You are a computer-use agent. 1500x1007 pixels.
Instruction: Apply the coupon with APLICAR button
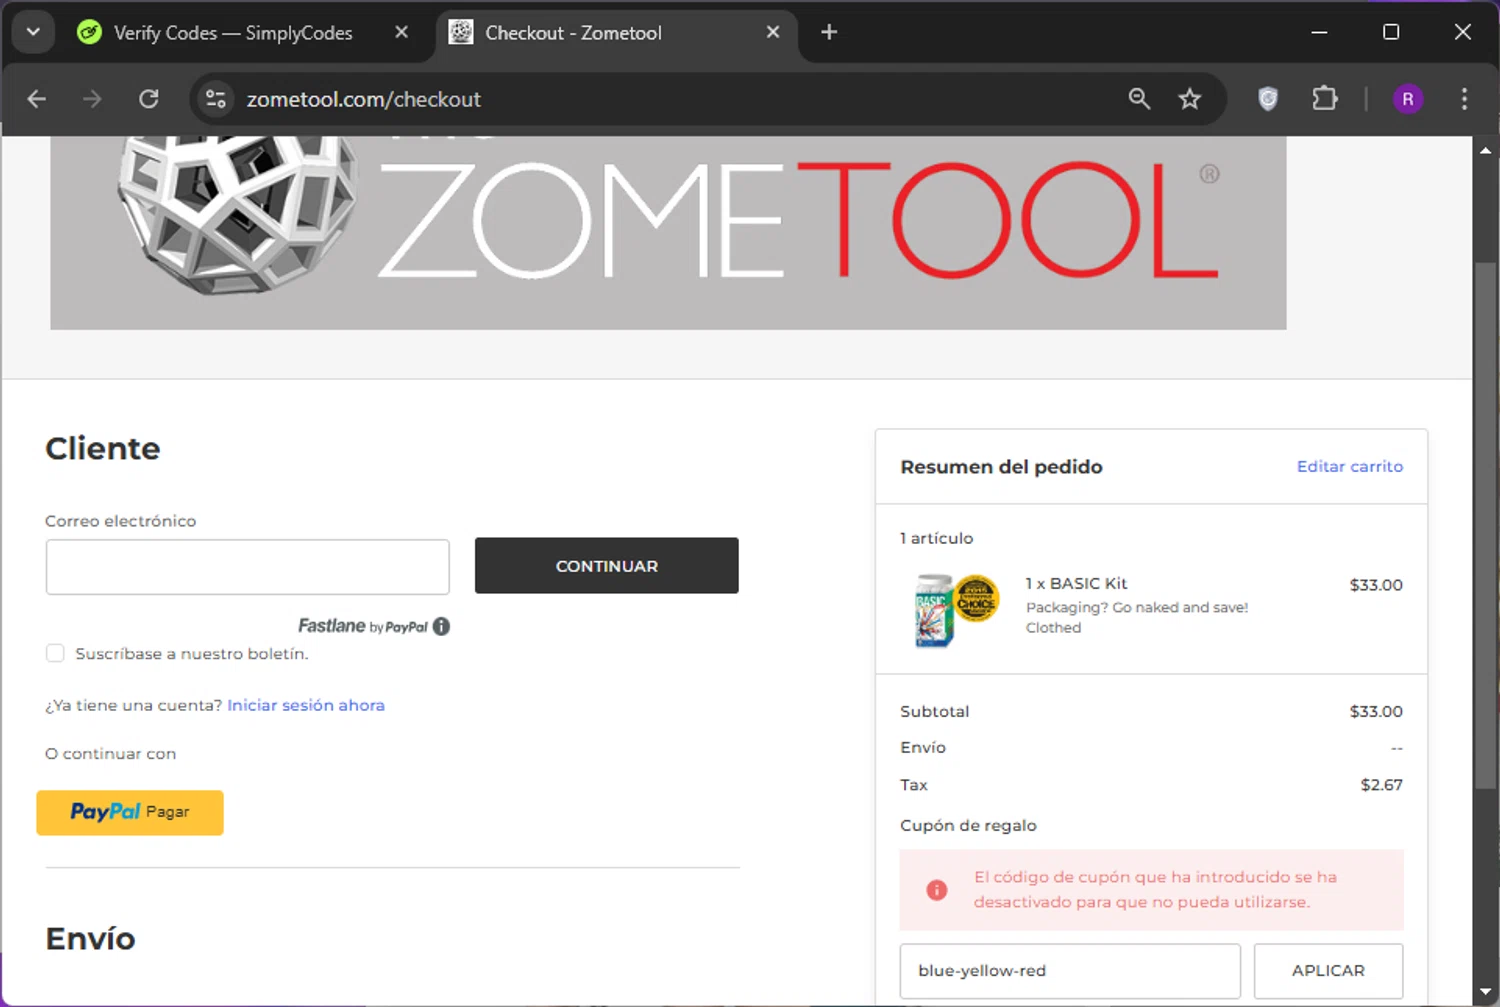(1328, 971)
